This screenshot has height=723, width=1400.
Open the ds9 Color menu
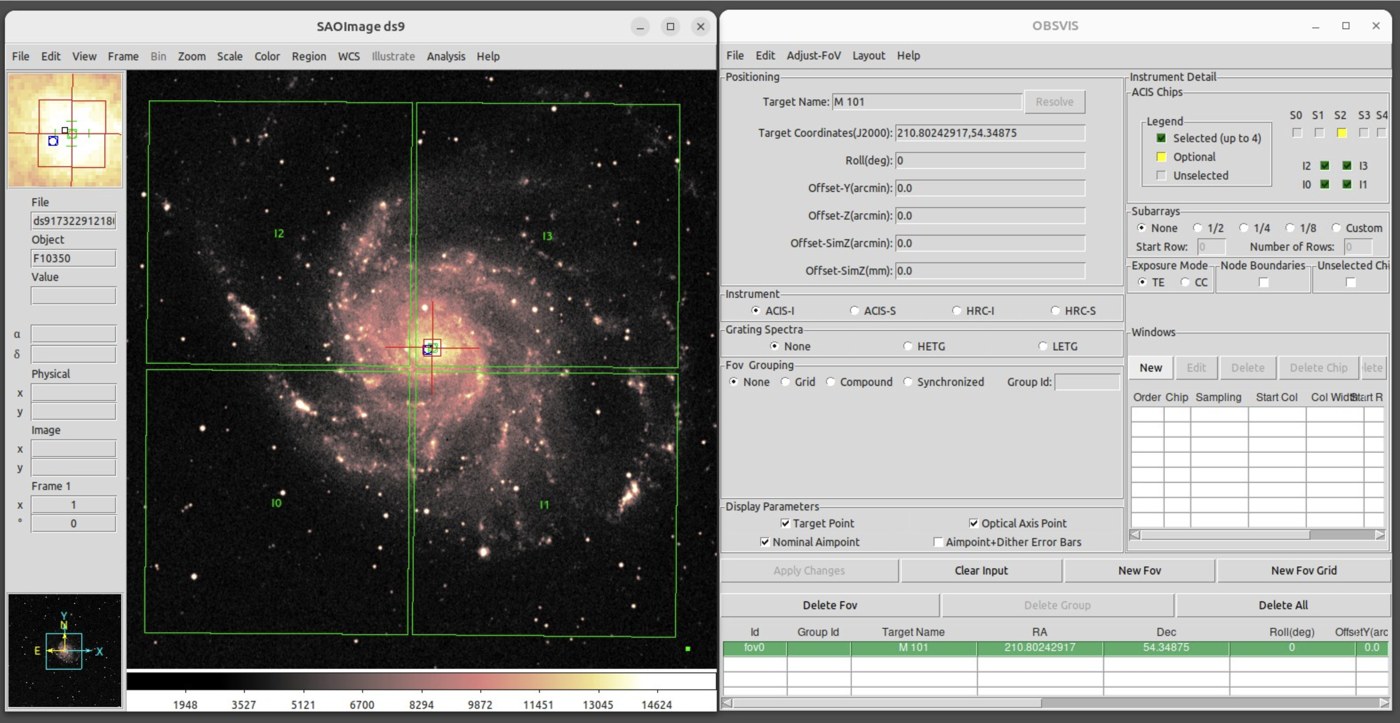point(267,56)
